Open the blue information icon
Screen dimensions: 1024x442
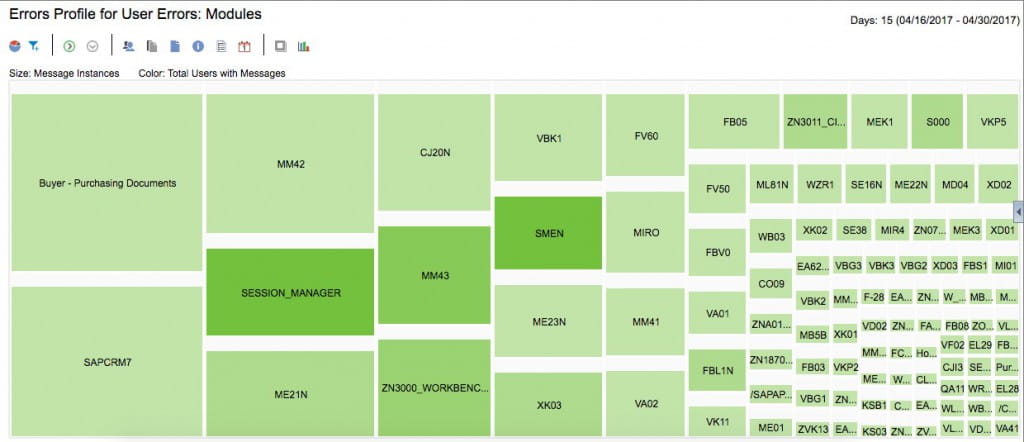click(x=198, y=46)
